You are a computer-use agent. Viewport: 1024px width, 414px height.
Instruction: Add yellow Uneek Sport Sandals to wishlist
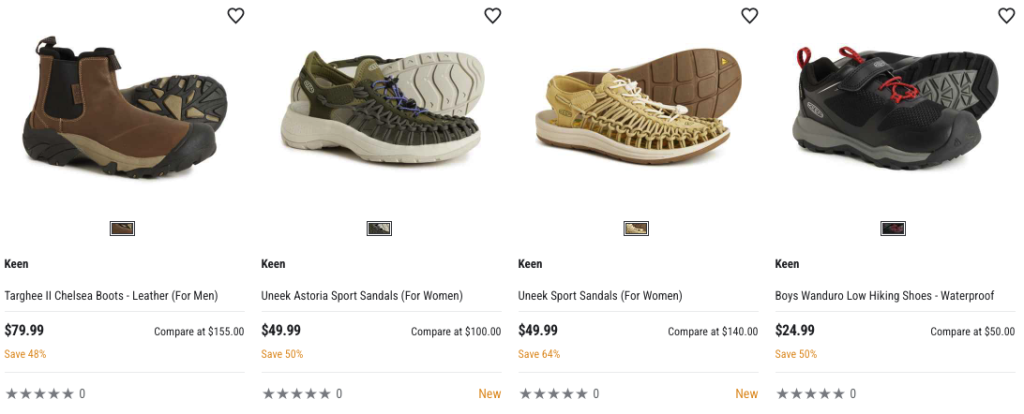pyautogui.click(x=749, y=15)
